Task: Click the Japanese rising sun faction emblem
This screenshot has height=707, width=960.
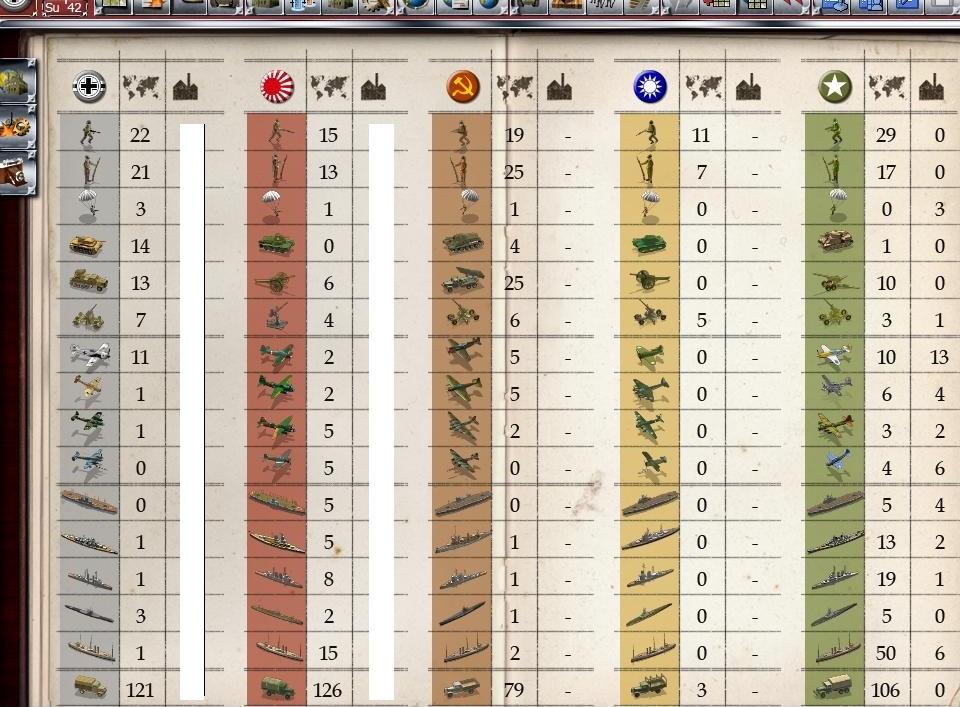Action: point(277,86)
